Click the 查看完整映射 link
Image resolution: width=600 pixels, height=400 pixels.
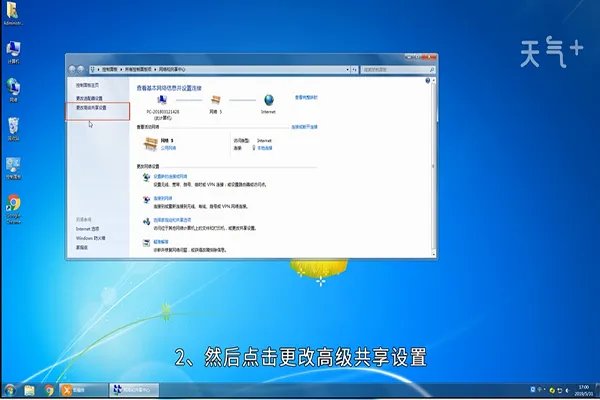306,98
